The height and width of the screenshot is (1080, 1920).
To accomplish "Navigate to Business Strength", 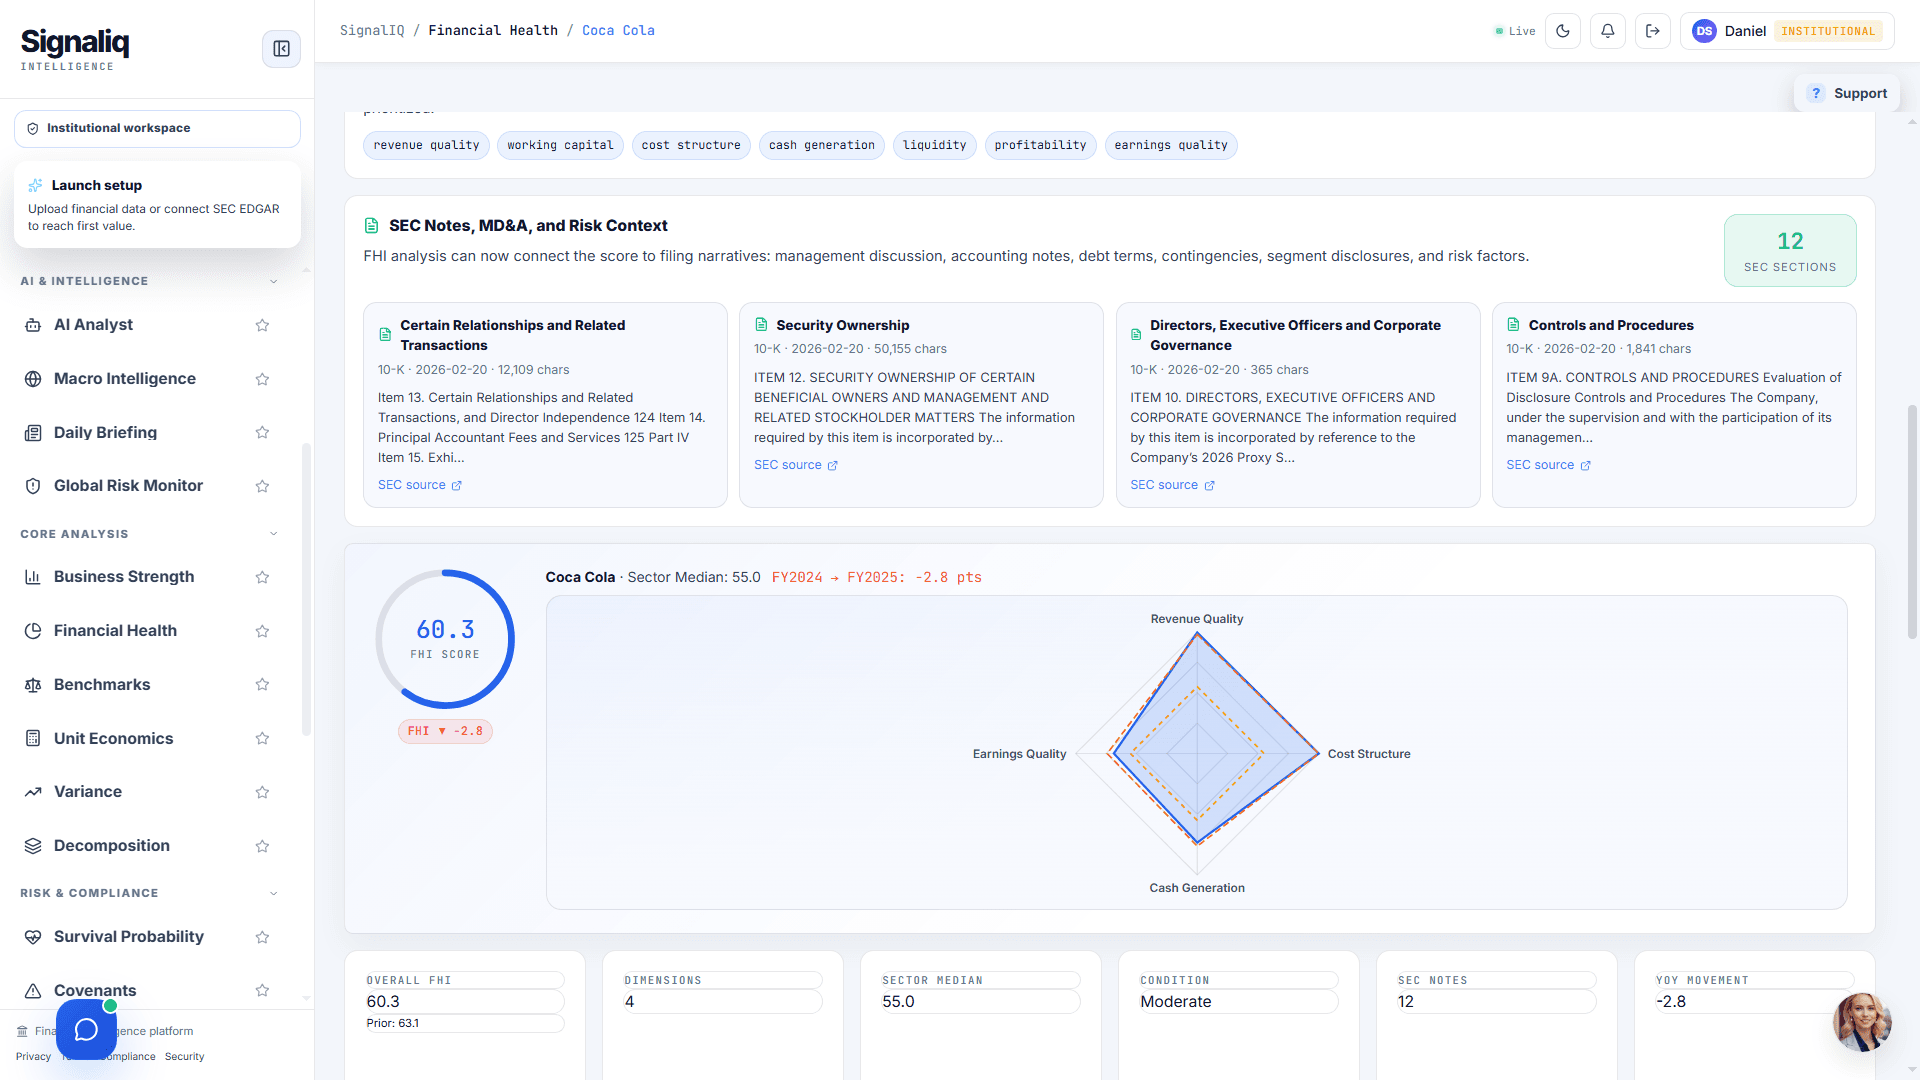I will (x=124, y=577).
